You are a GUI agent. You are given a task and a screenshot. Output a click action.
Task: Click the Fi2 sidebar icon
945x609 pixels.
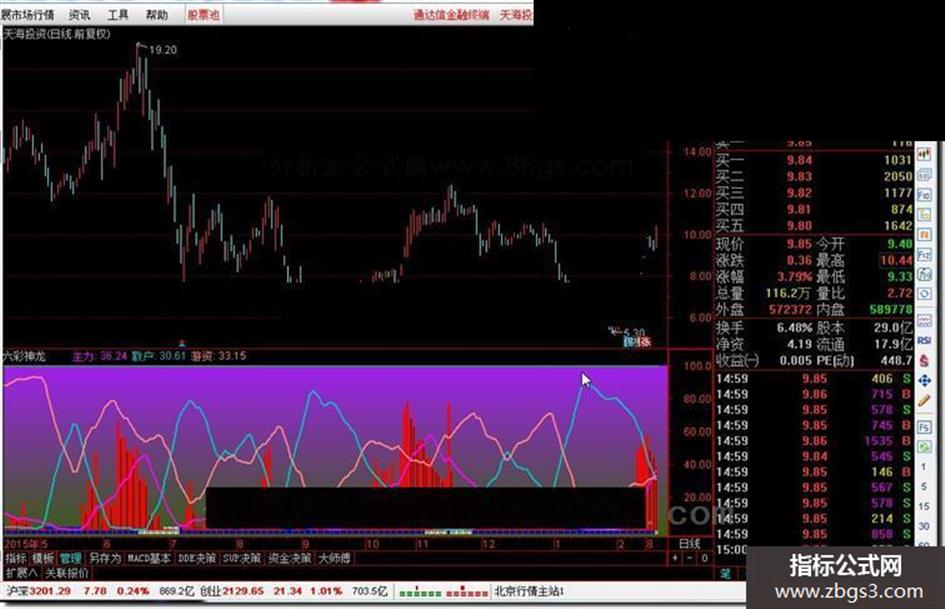click(x=924, y=254)
